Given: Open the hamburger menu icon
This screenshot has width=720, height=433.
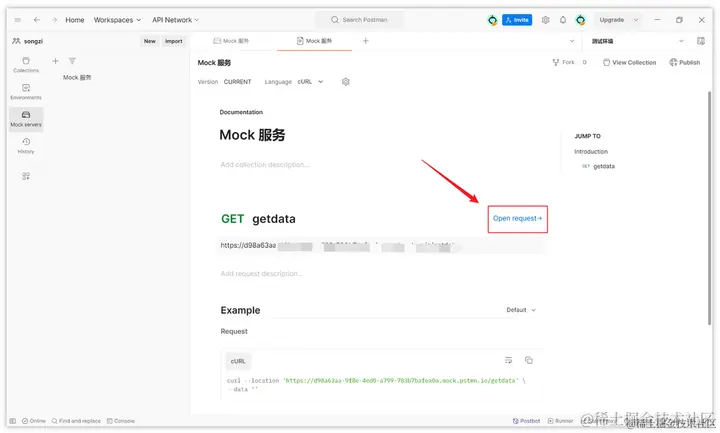Looking at the screenshot, I should tap(17, 20).
